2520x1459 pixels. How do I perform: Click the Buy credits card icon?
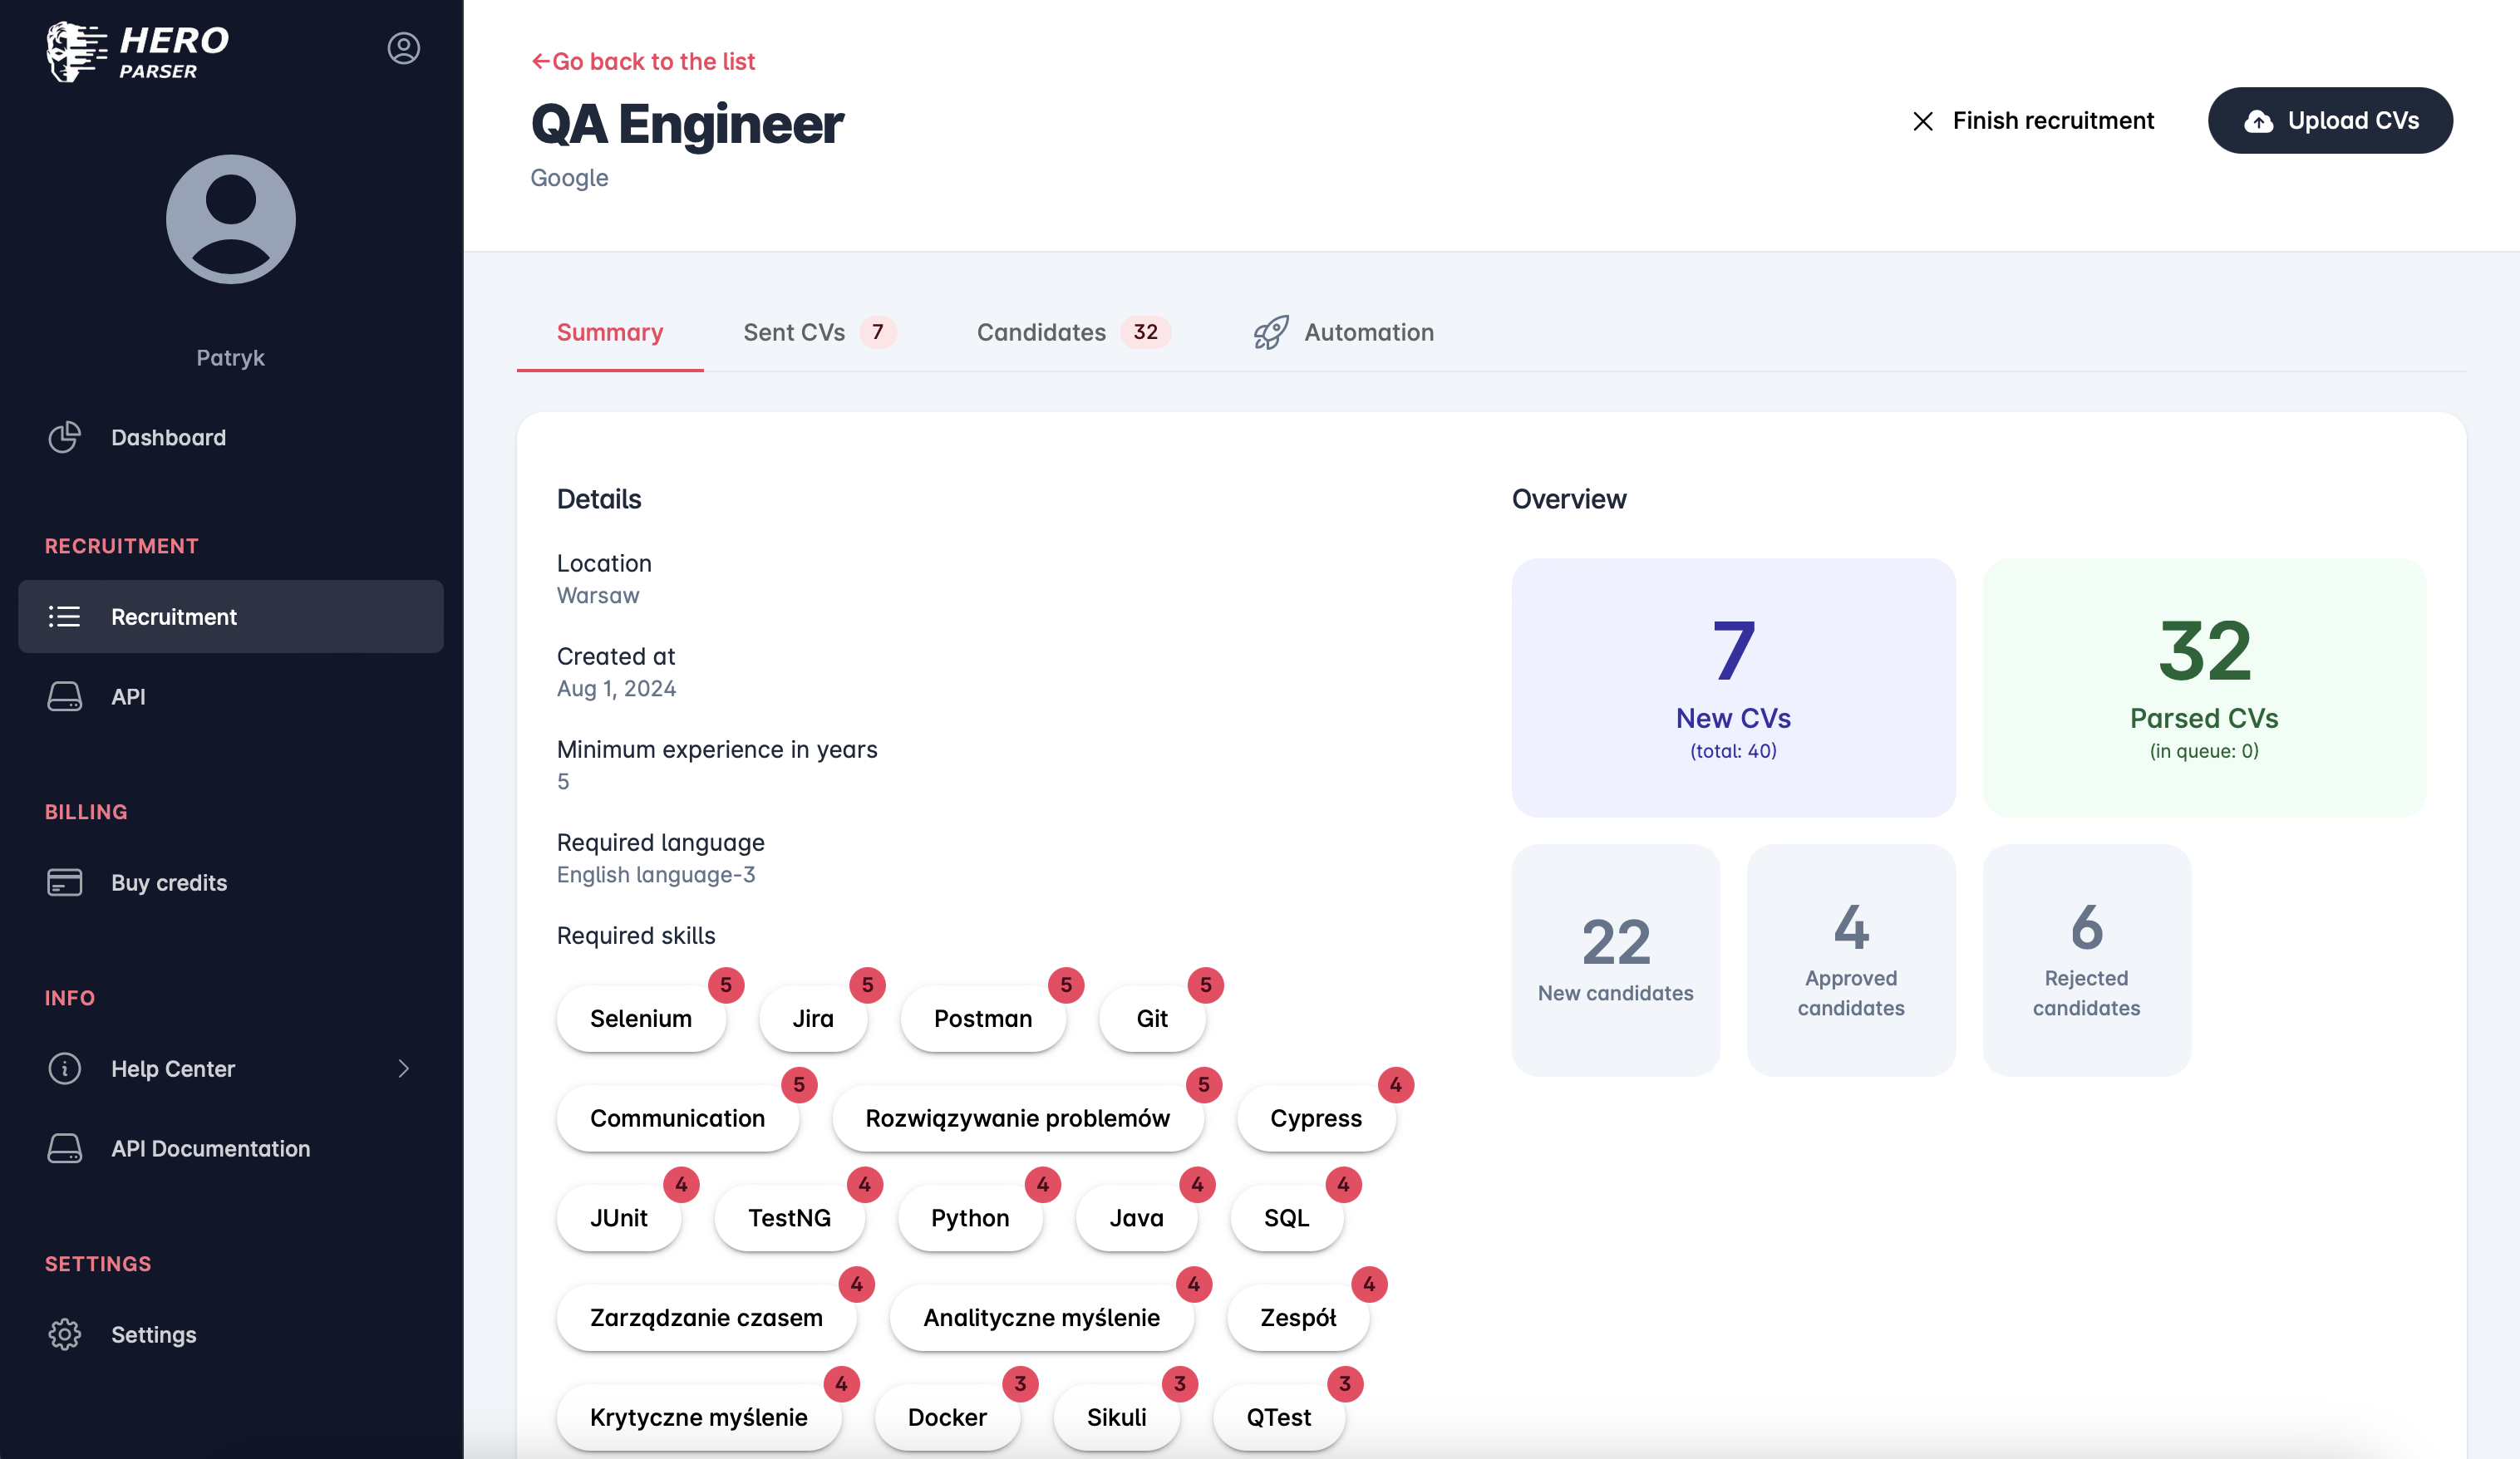[65, 882]
